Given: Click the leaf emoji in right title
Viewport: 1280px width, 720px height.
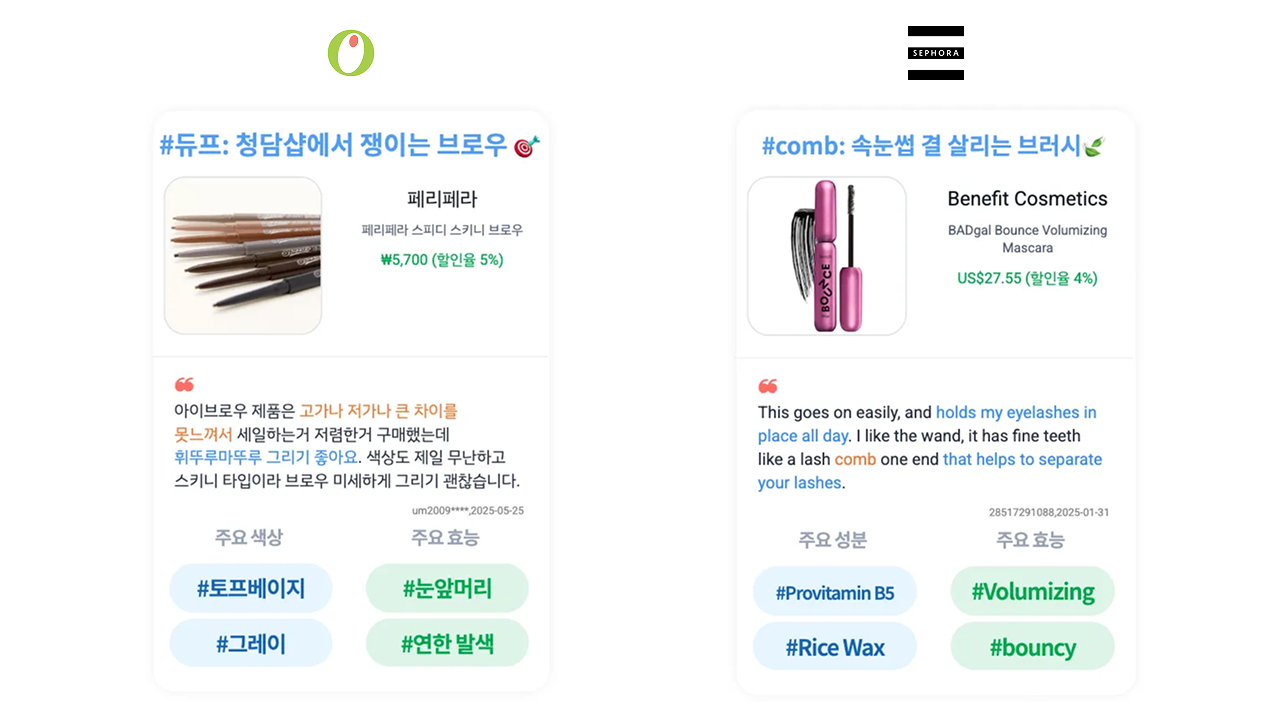Looking at the screenshot, I should click(1094, 147).
